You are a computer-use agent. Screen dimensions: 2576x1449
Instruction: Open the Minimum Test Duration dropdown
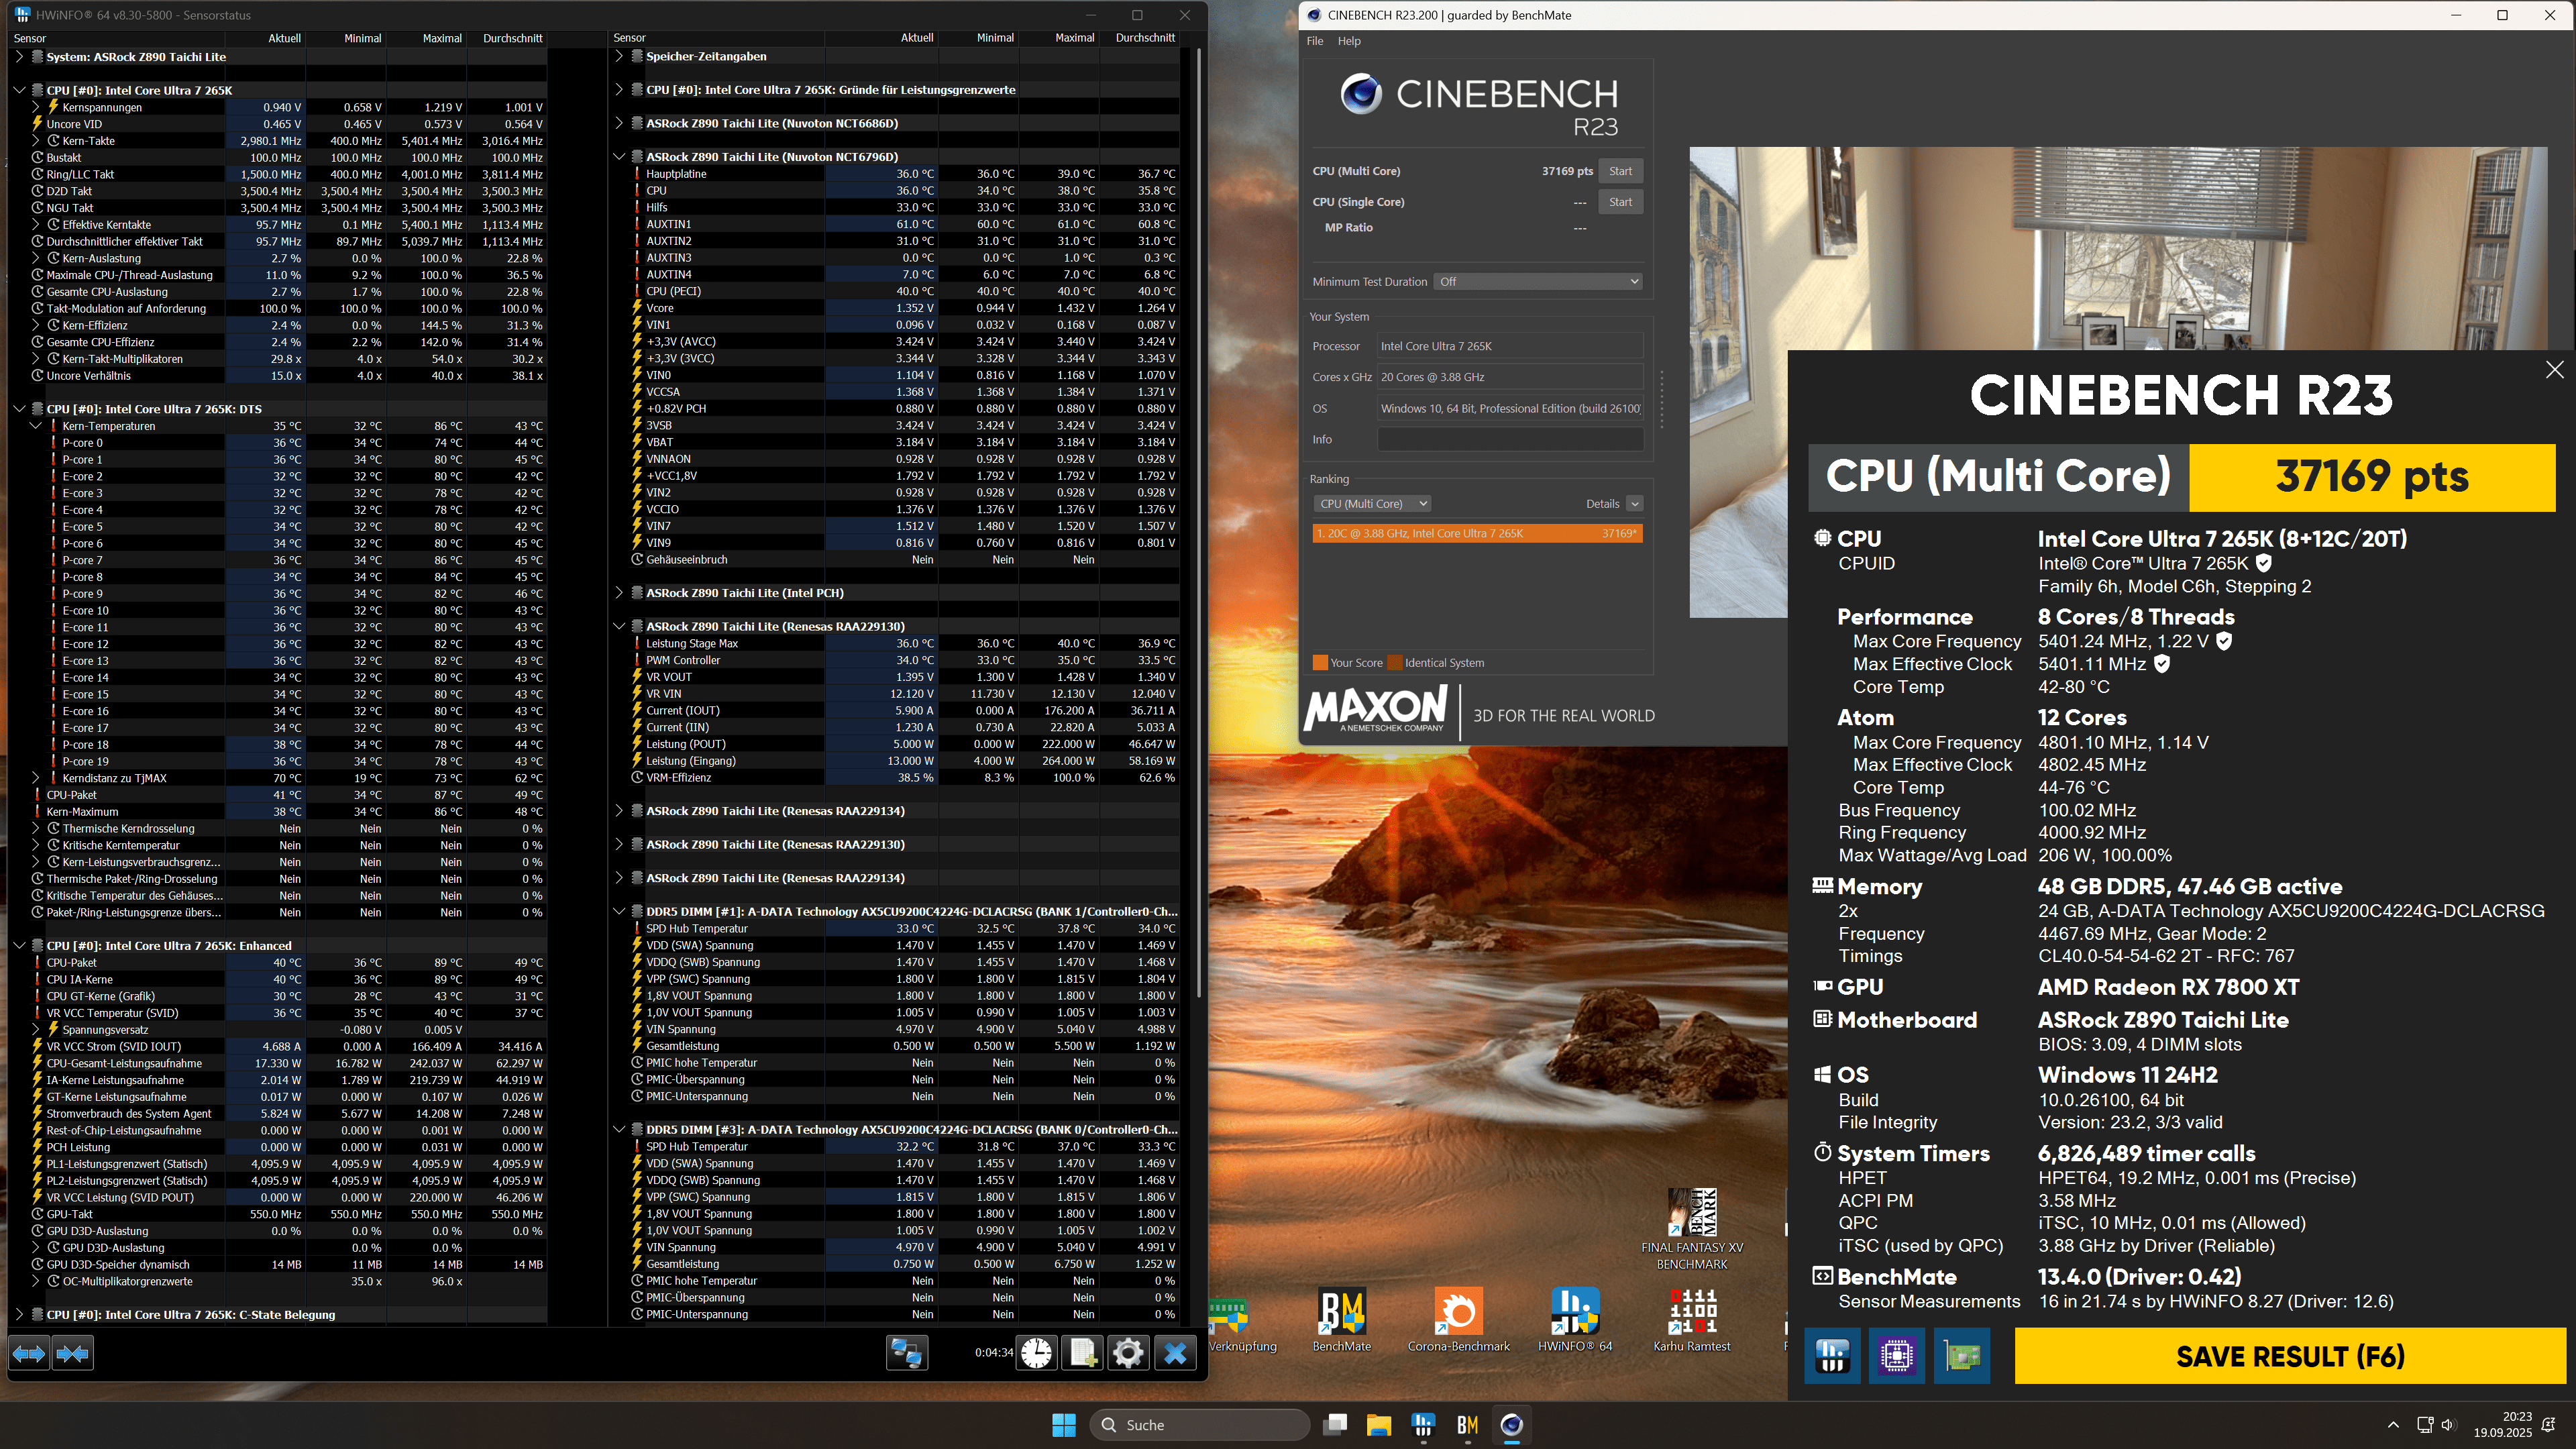coord(1538,282)
